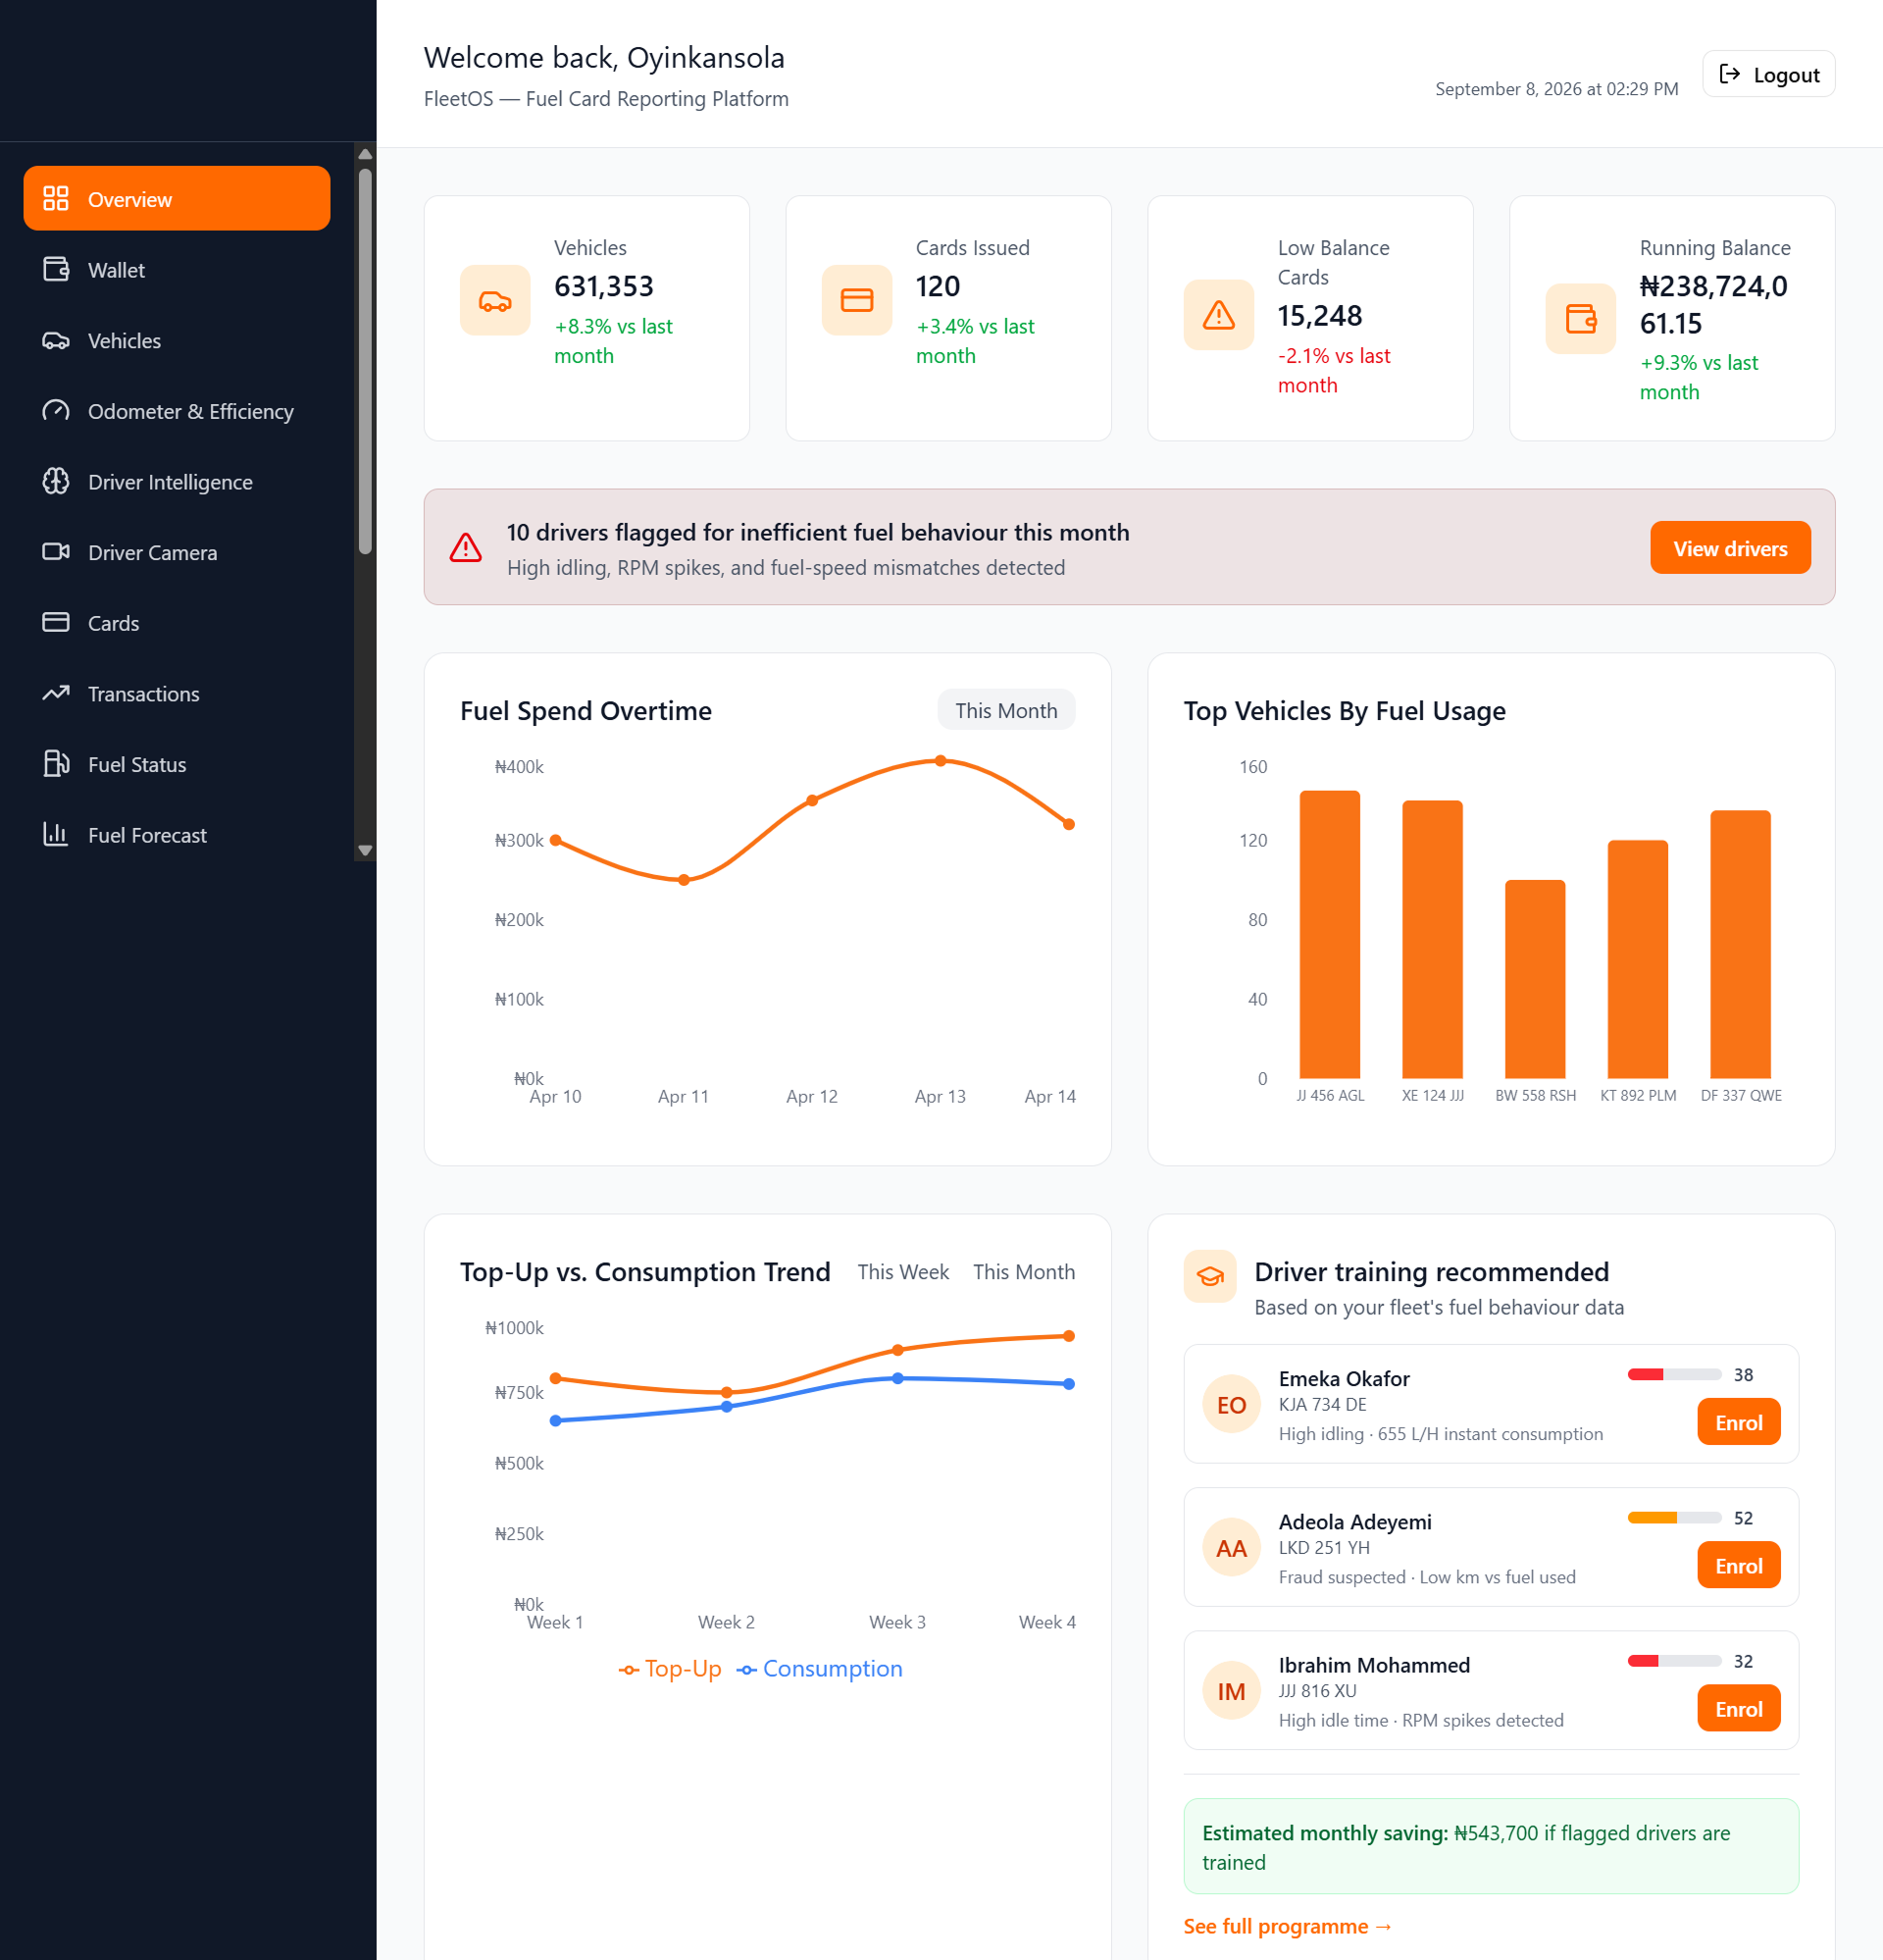Open the See full programme link
The width and height of the screenshot is (1883, 1960).
(1287, 1926)
